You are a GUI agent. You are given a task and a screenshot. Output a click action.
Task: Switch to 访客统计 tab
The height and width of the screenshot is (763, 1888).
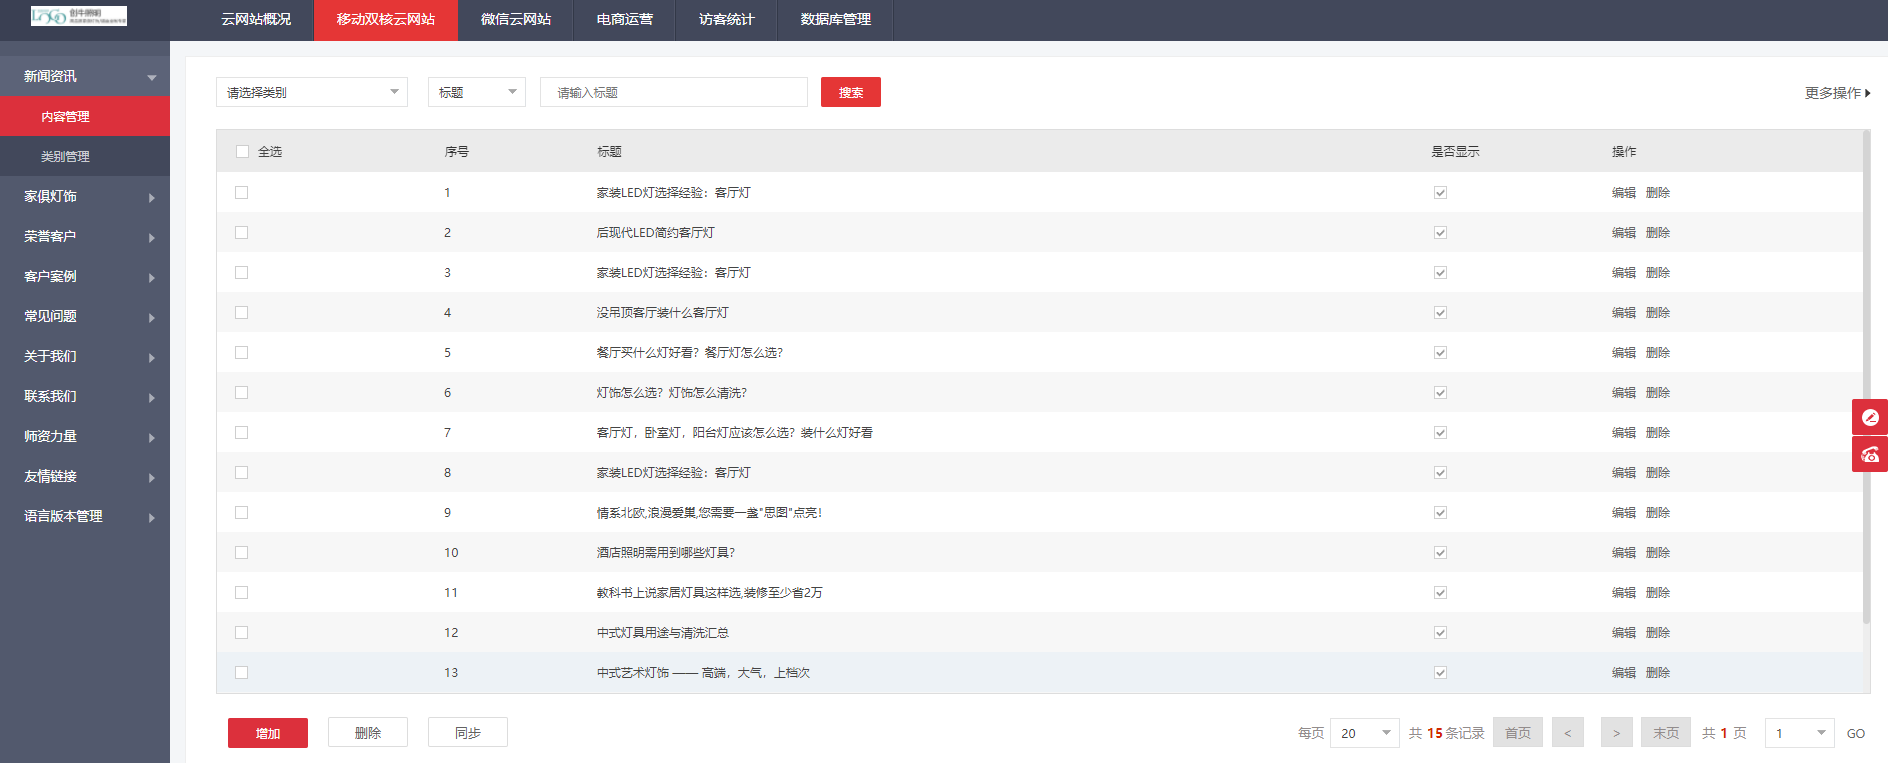[x=727, y=20]
